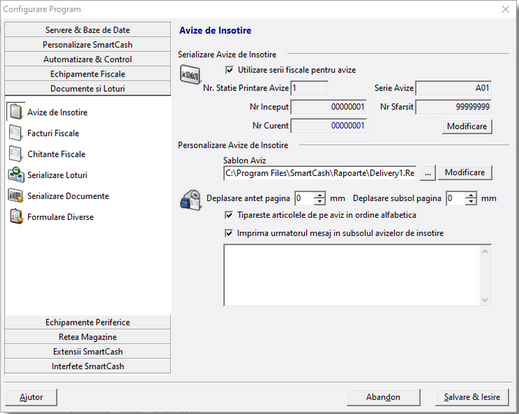Click the Abandon button
Image resolution: width=519 pixels, height=414 pixels.
point(383,397)
